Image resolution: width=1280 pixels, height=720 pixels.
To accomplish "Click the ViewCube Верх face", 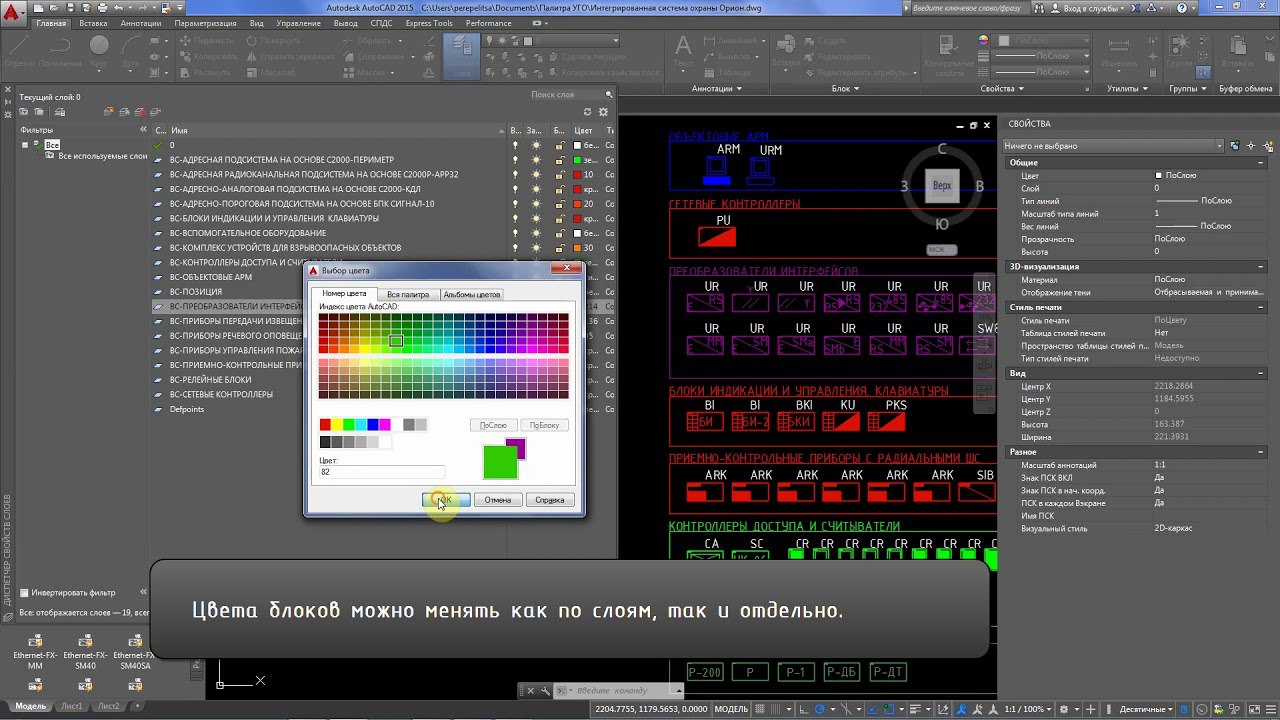I will [942, 186].
